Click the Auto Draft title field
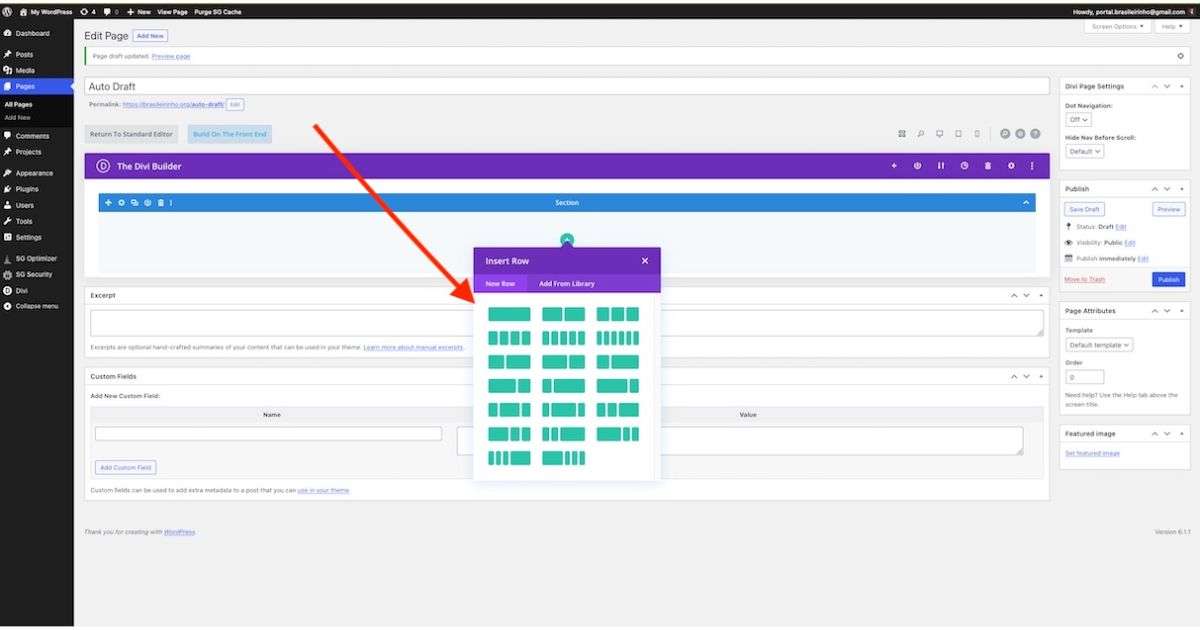 [567, 87]
